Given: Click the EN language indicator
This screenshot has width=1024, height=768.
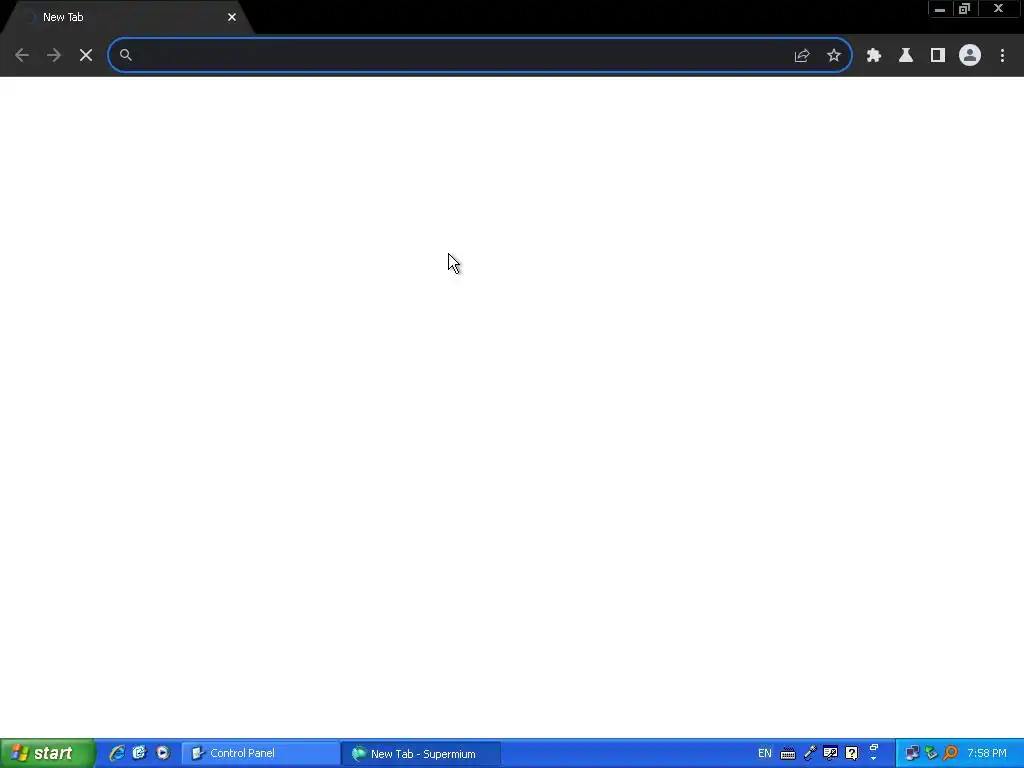Looking at the screenshot, I should point(765,754).
